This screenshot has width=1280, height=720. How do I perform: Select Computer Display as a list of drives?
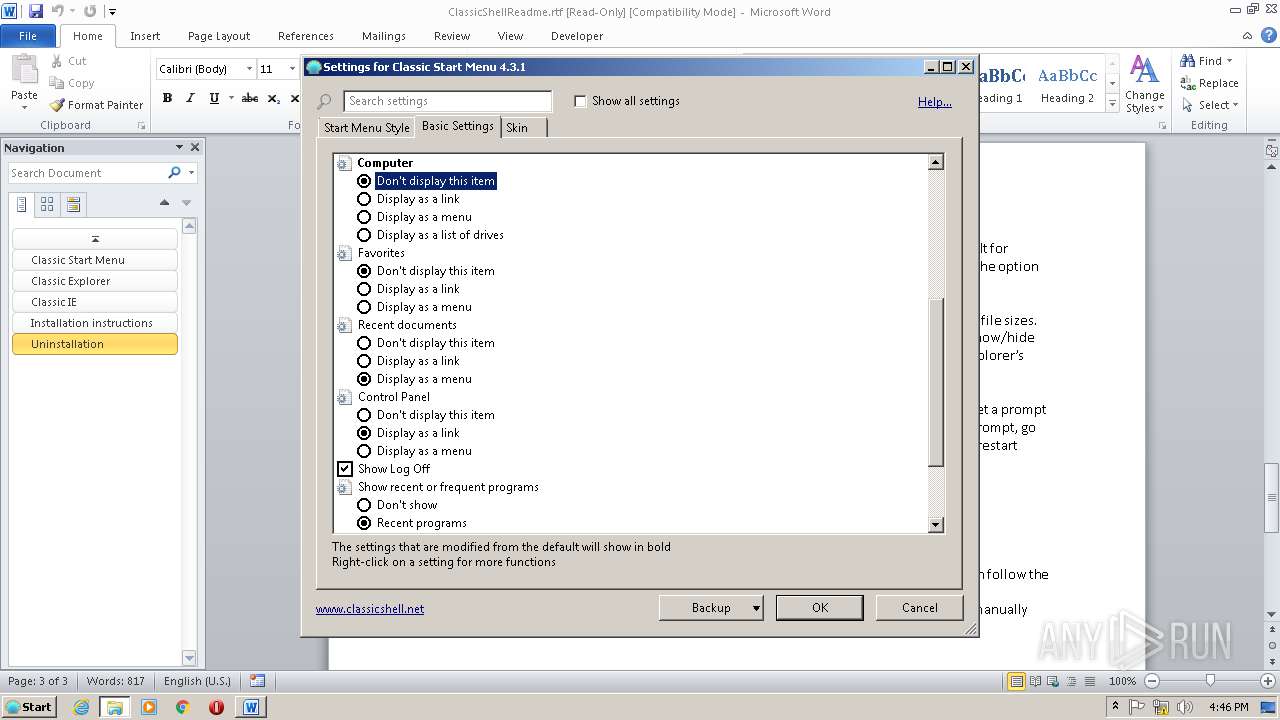tap(364, 235)
